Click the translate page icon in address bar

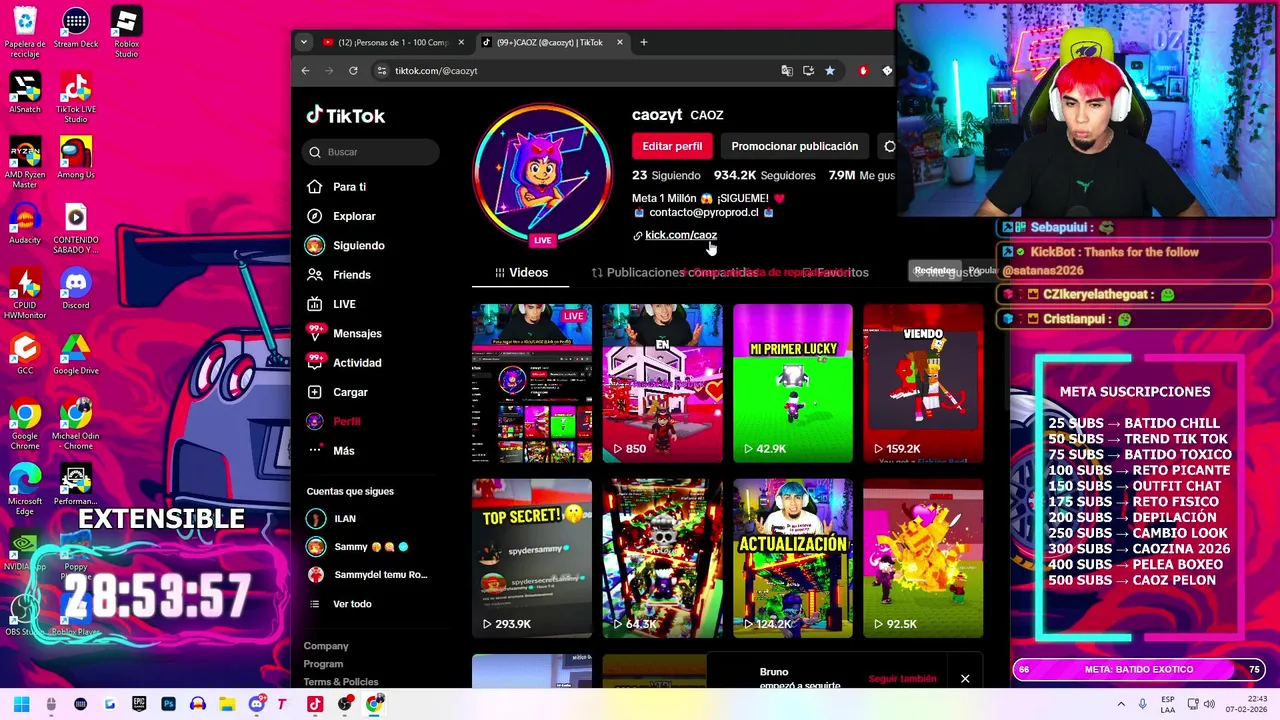click(x=787, y=71)
